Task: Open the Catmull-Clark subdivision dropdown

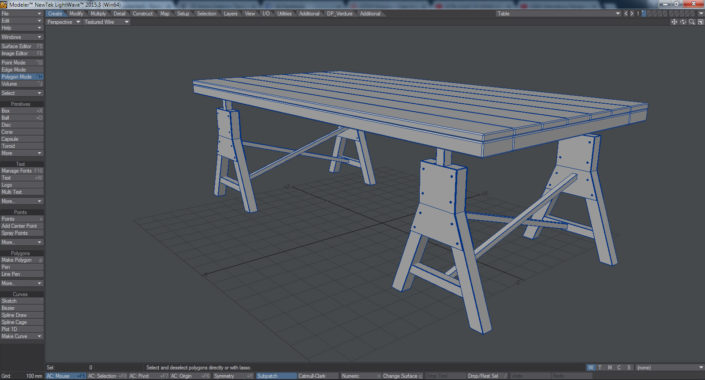Action: 318,376
